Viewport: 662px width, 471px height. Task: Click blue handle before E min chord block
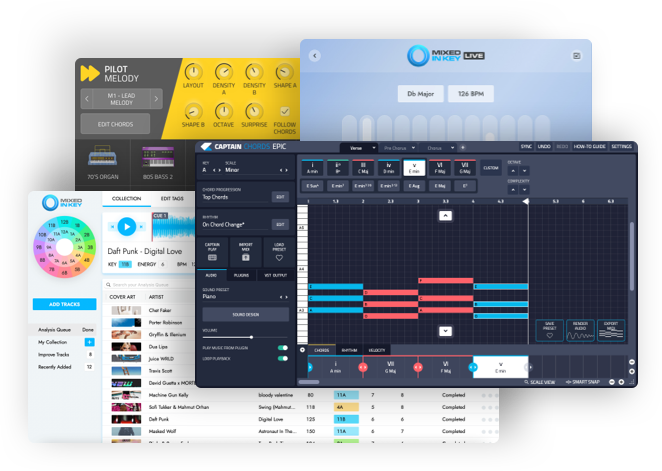[x=473, y=368]
